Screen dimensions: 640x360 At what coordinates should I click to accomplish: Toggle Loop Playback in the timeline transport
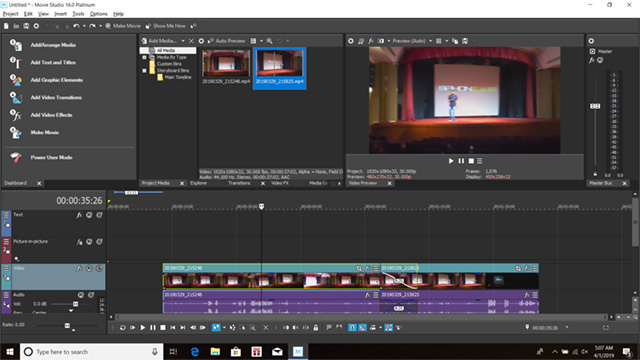[122, 327]
